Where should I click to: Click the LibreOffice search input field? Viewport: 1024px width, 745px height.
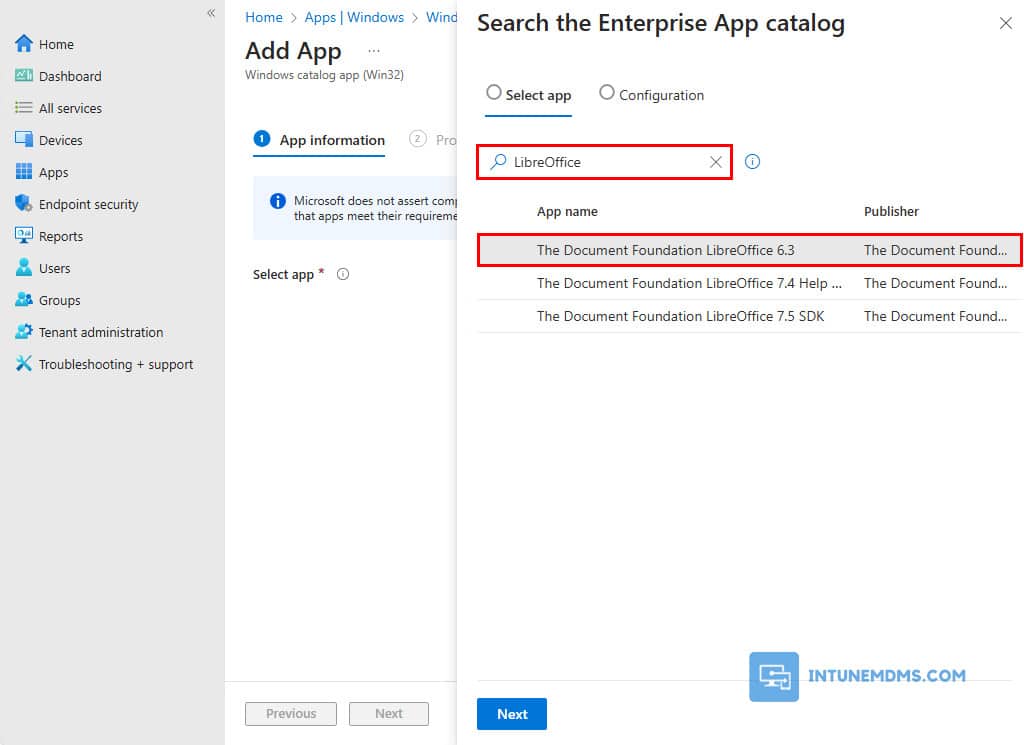(605, 162)
